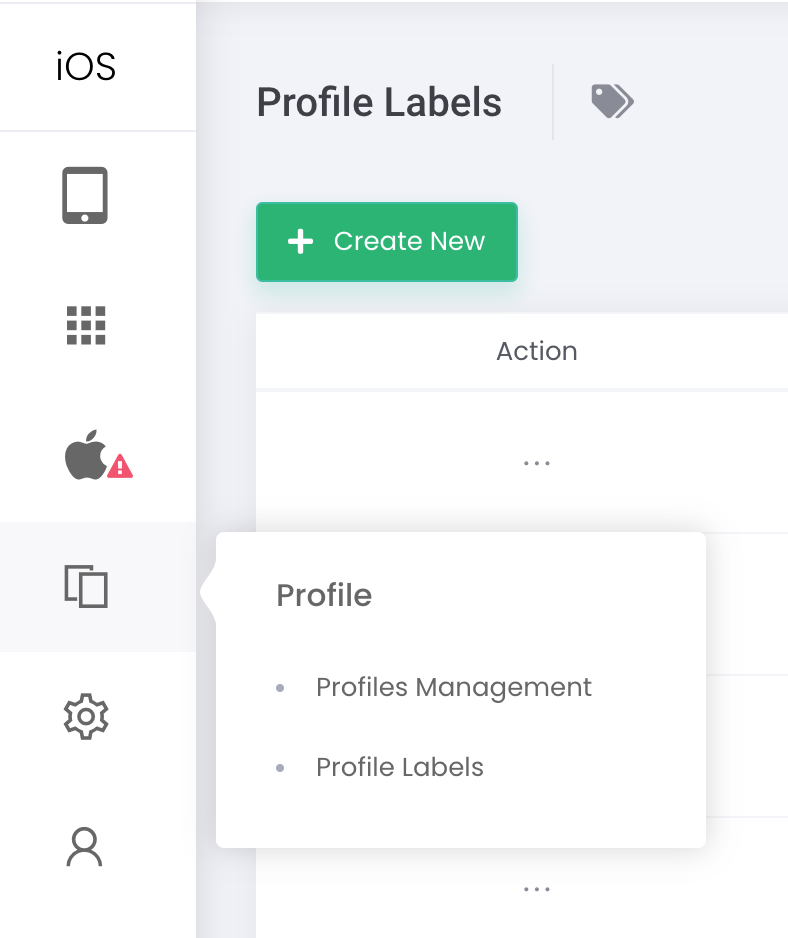Click the bullet before Profile Labels entry

pyautogui.click(x=280, y=768)
